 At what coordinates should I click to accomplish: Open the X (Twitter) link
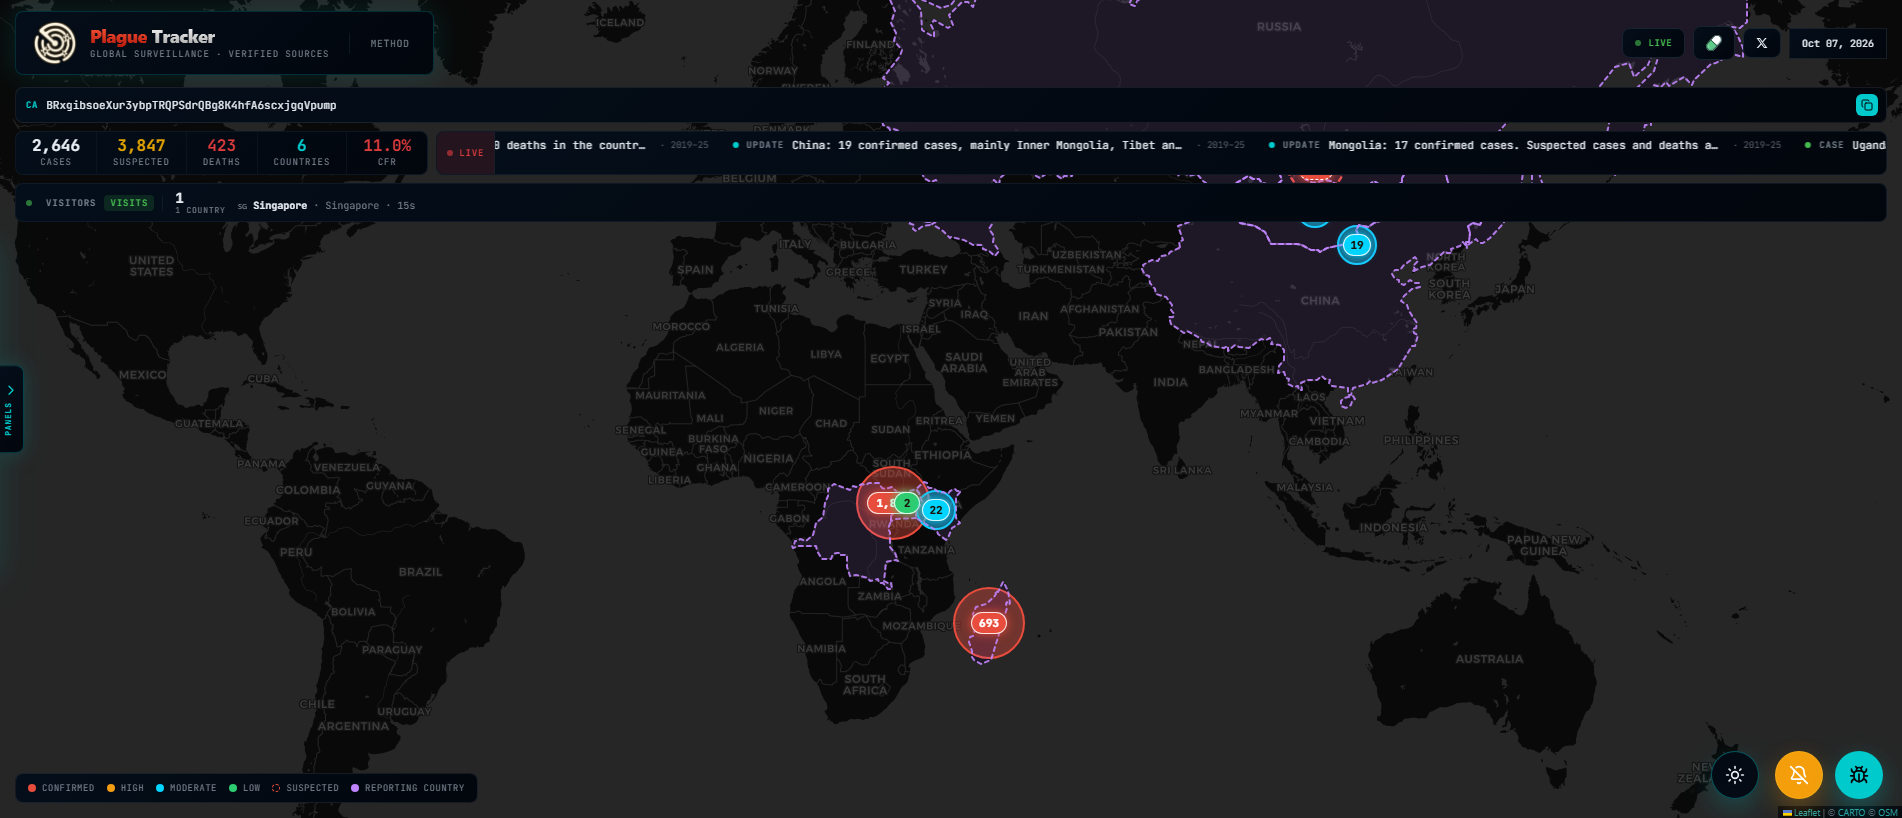pos(1761,43)
